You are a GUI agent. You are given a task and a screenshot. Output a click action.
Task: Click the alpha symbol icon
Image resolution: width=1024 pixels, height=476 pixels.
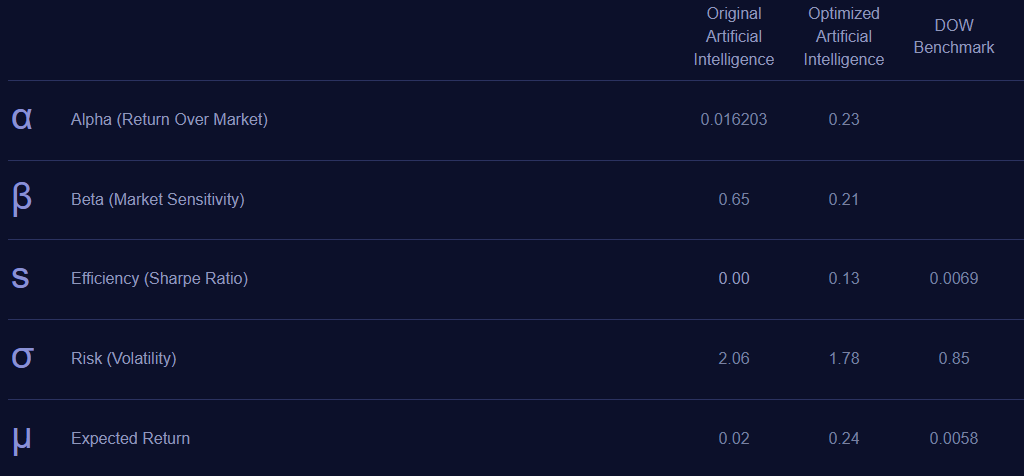[22, 119]
